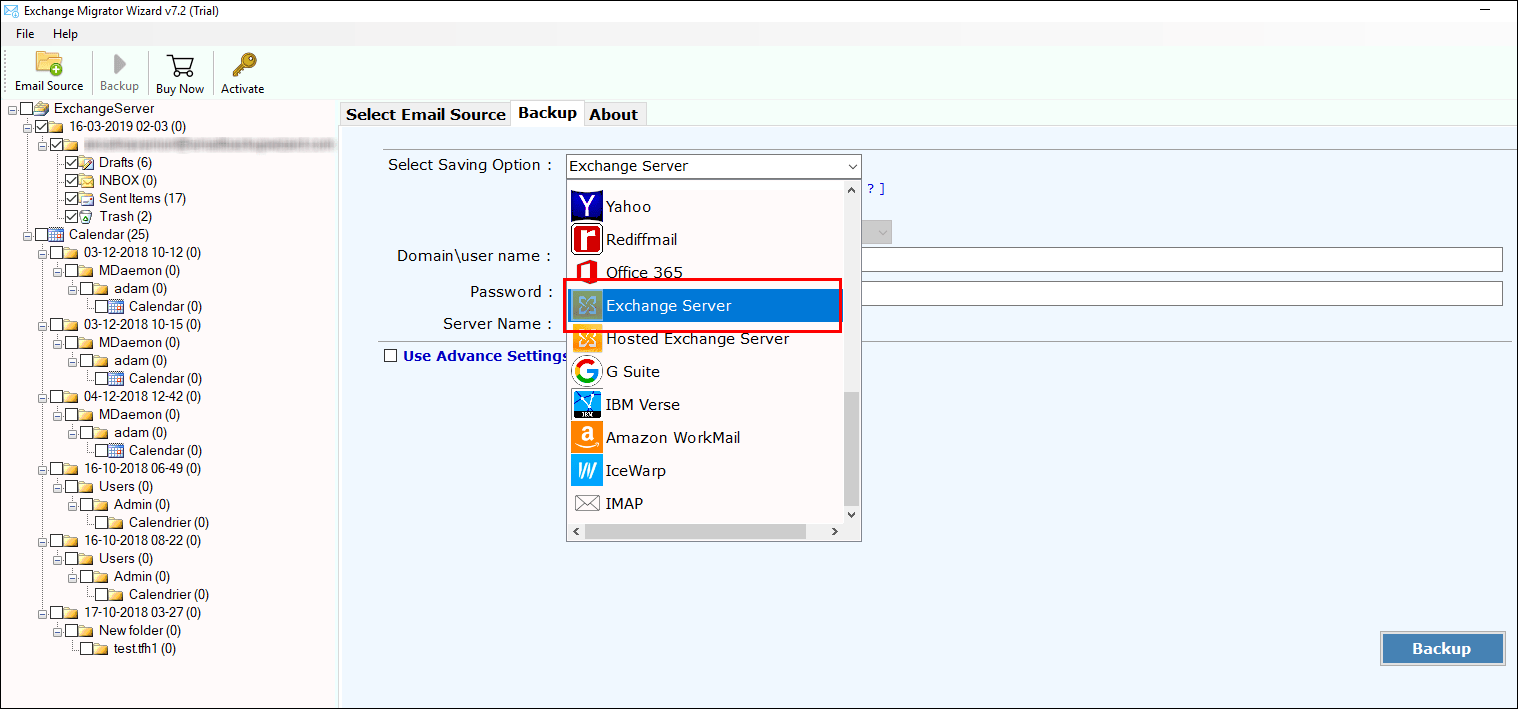Uncheck the Drafts folder
The image size is (1518, 709).
pyautogui.click(x=72, y=162)
